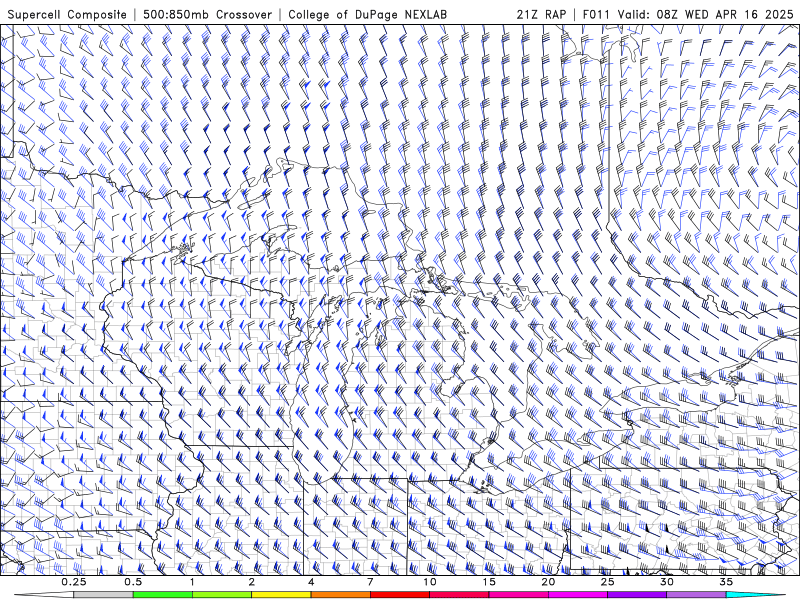Viewport: 800px width, 600px height.
Task: Click the legend value 4
Action: pos(311,582)
